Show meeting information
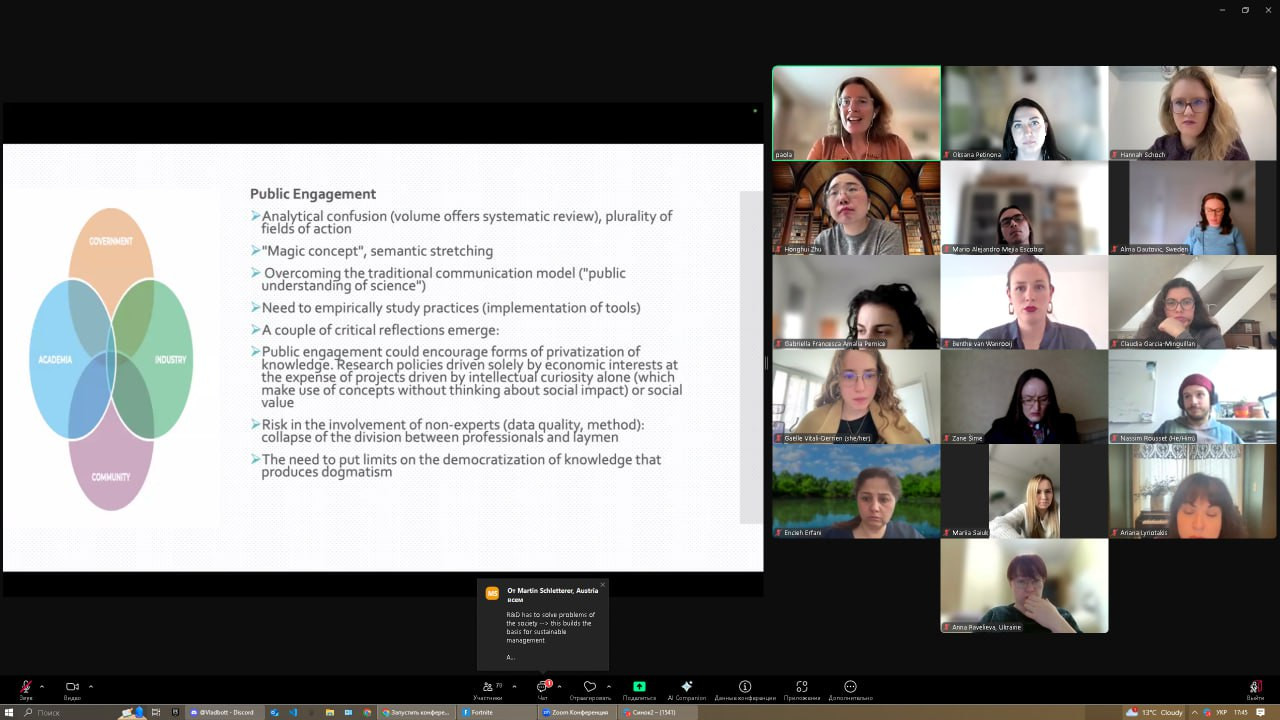1280x720 pixels. click(x=745, y=688)
